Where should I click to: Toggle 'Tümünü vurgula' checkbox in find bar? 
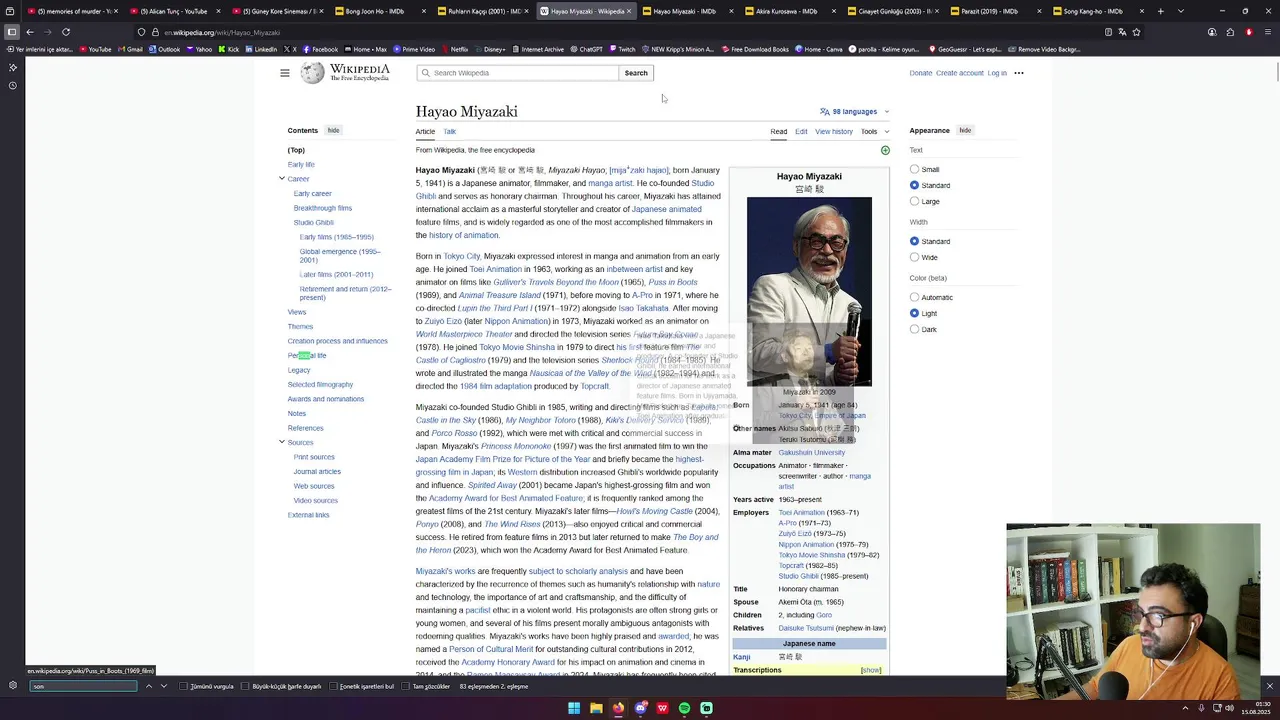tap(184, 686)
